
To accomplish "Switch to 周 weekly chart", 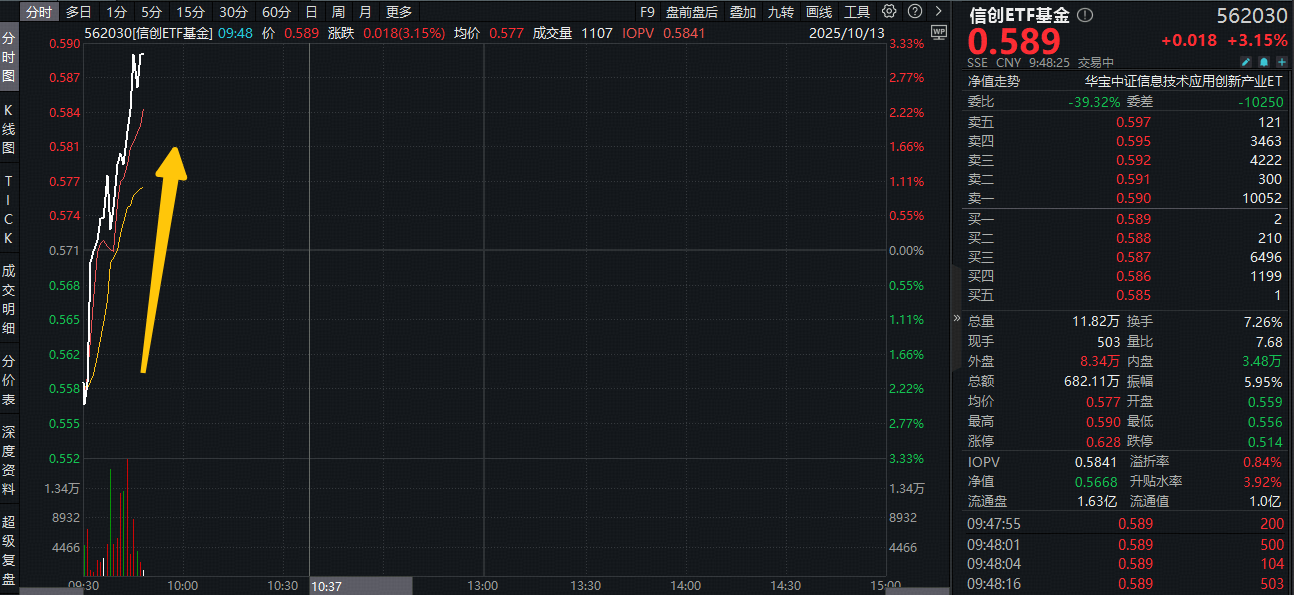I will point(338,12).
